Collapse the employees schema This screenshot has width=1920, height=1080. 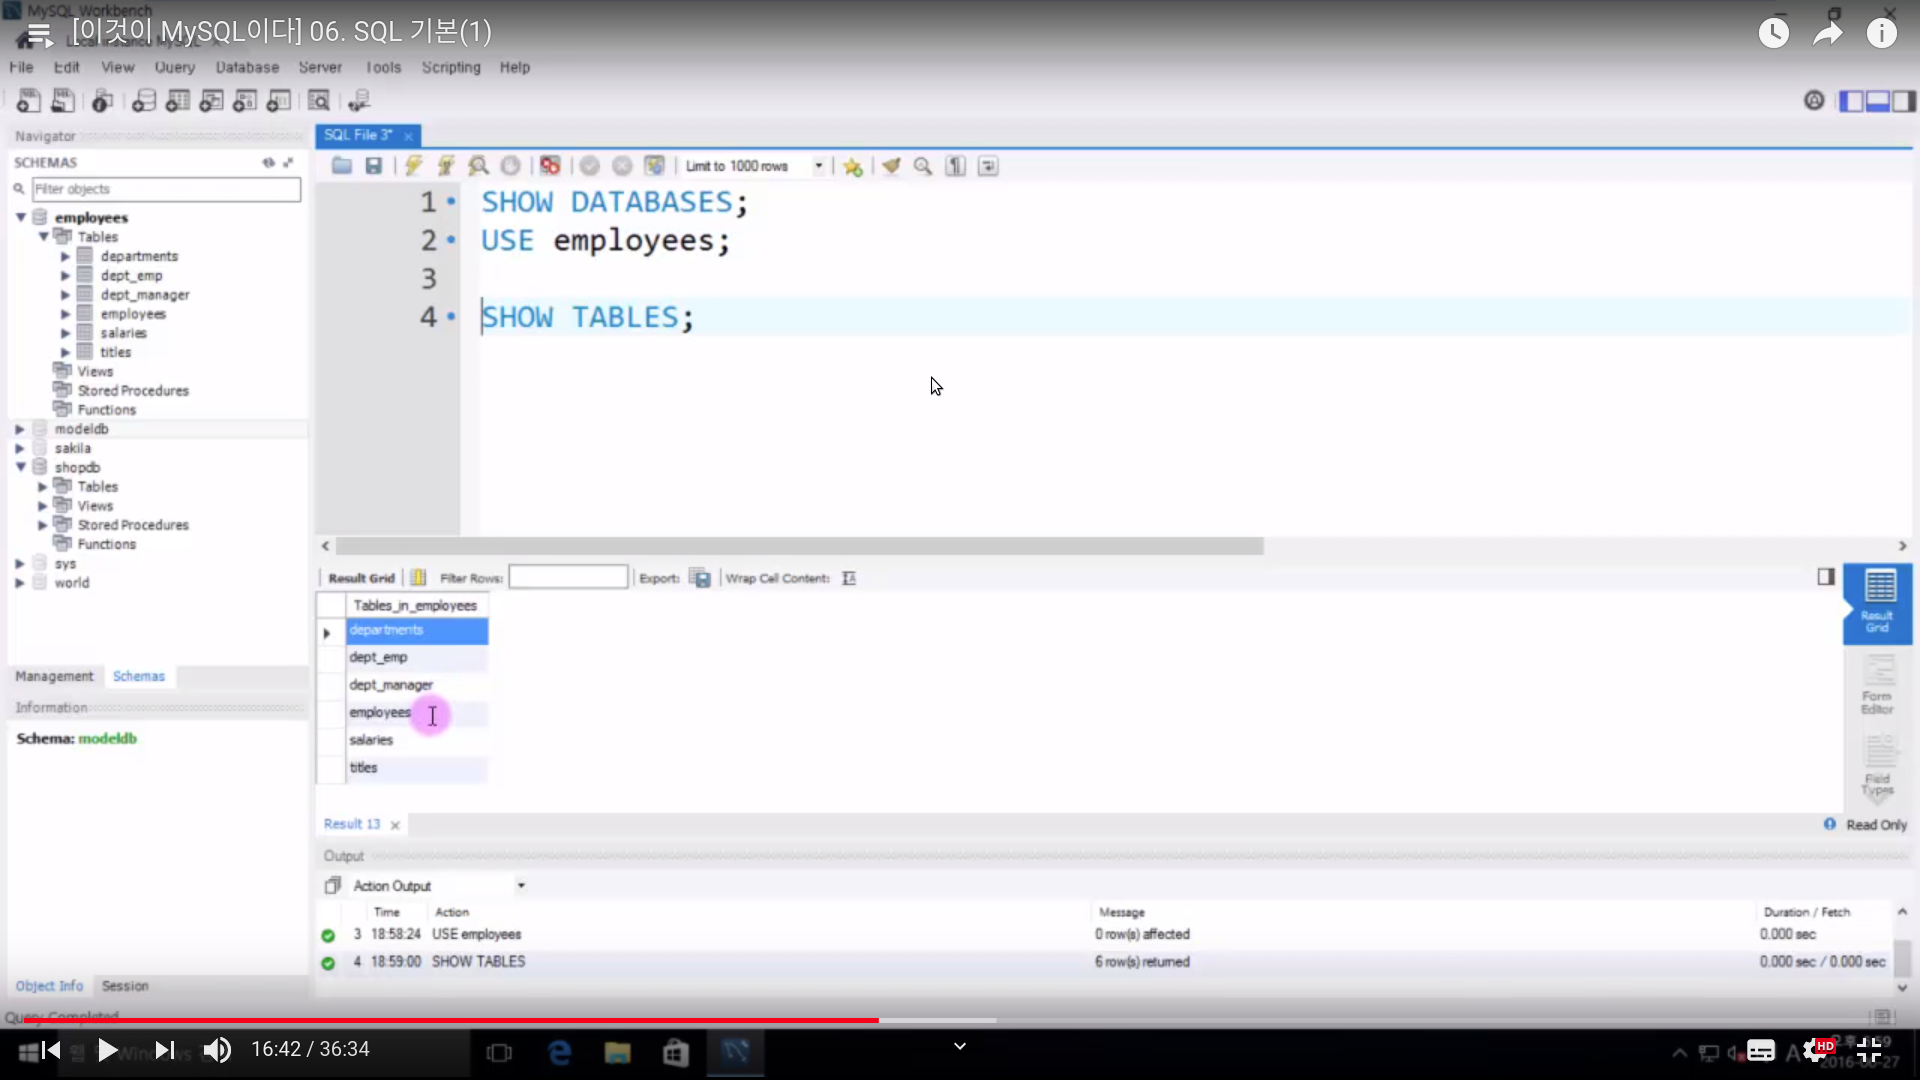[x=20, y=217]
